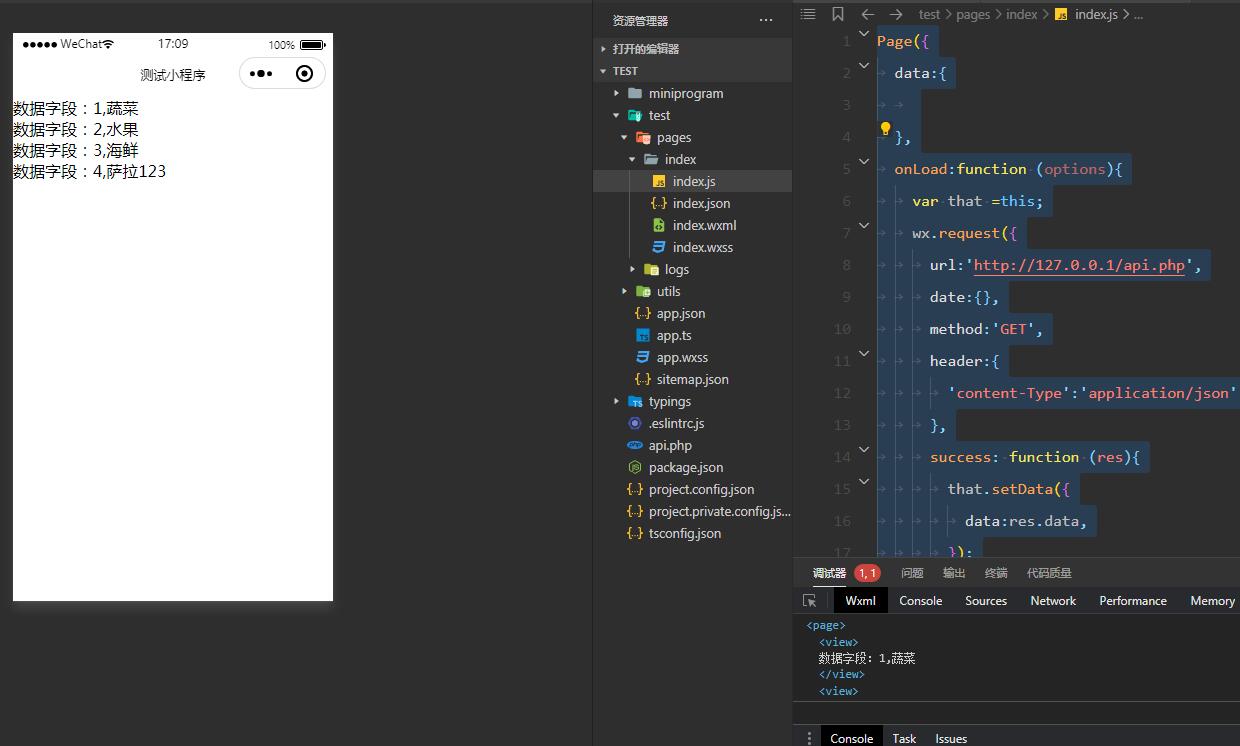1240x746 pixels.
Task: Select the Sources devtools tab
Action: pos(986,601)
